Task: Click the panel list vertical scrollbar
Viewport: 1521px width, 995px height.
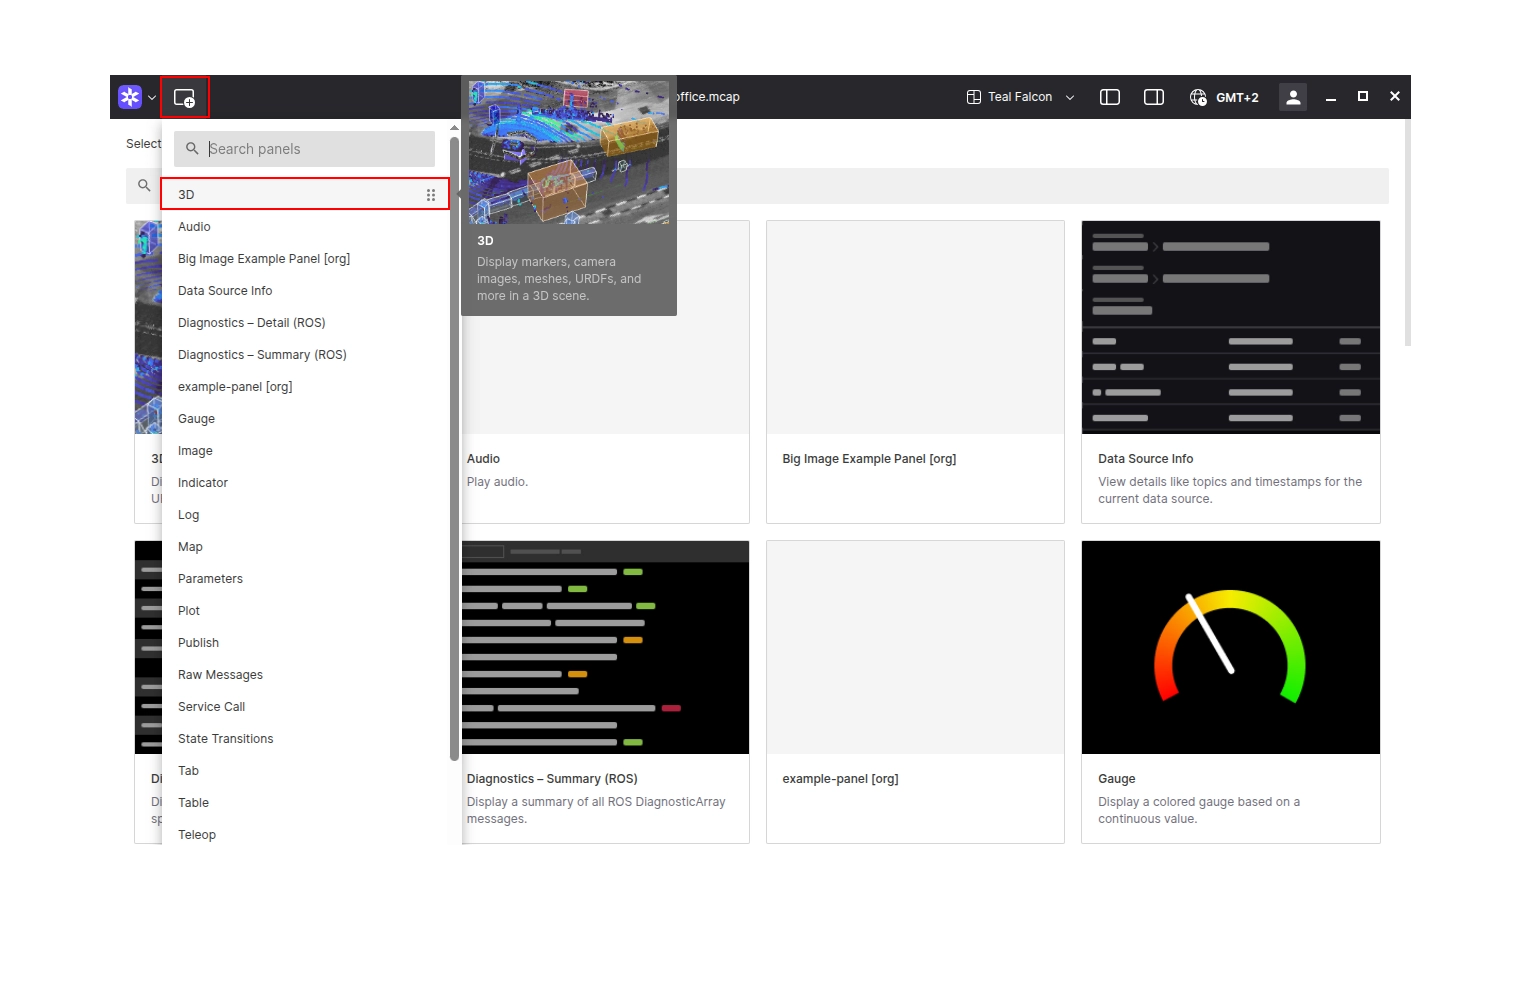Action: click(x=454, y=450)
